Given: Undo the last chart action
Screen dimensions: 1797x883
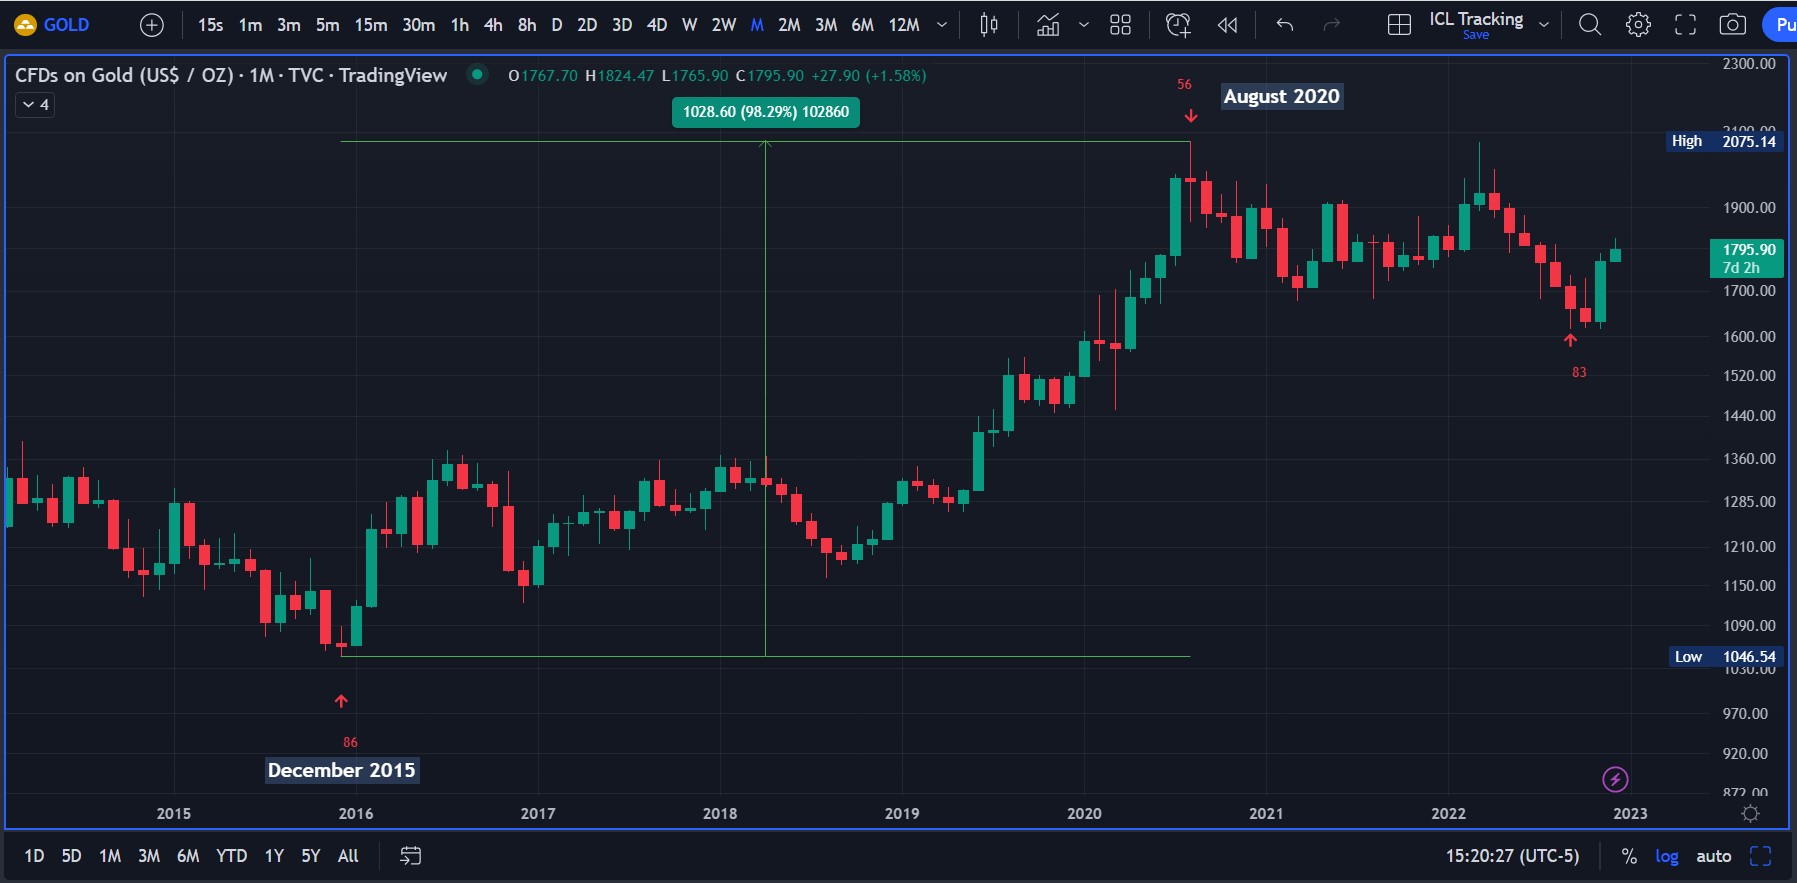Looking at the screenshot, I should click(x=1285, y=25).
